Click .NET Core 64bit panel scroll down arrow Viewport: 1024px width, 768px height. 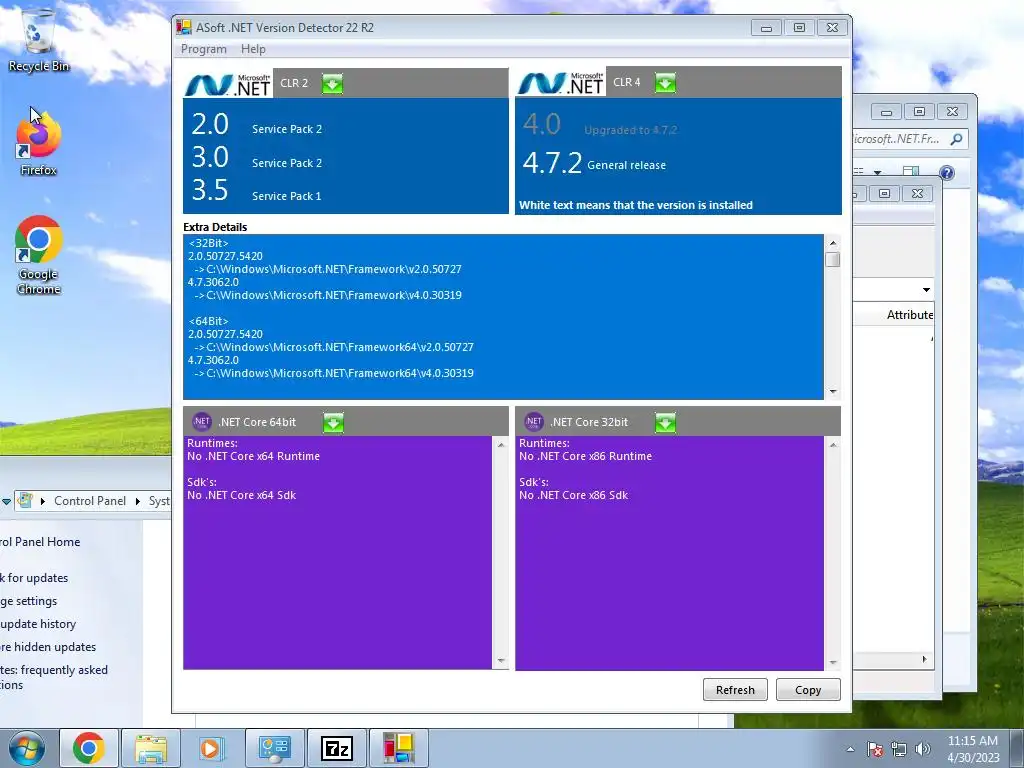(x=501, y=661)
